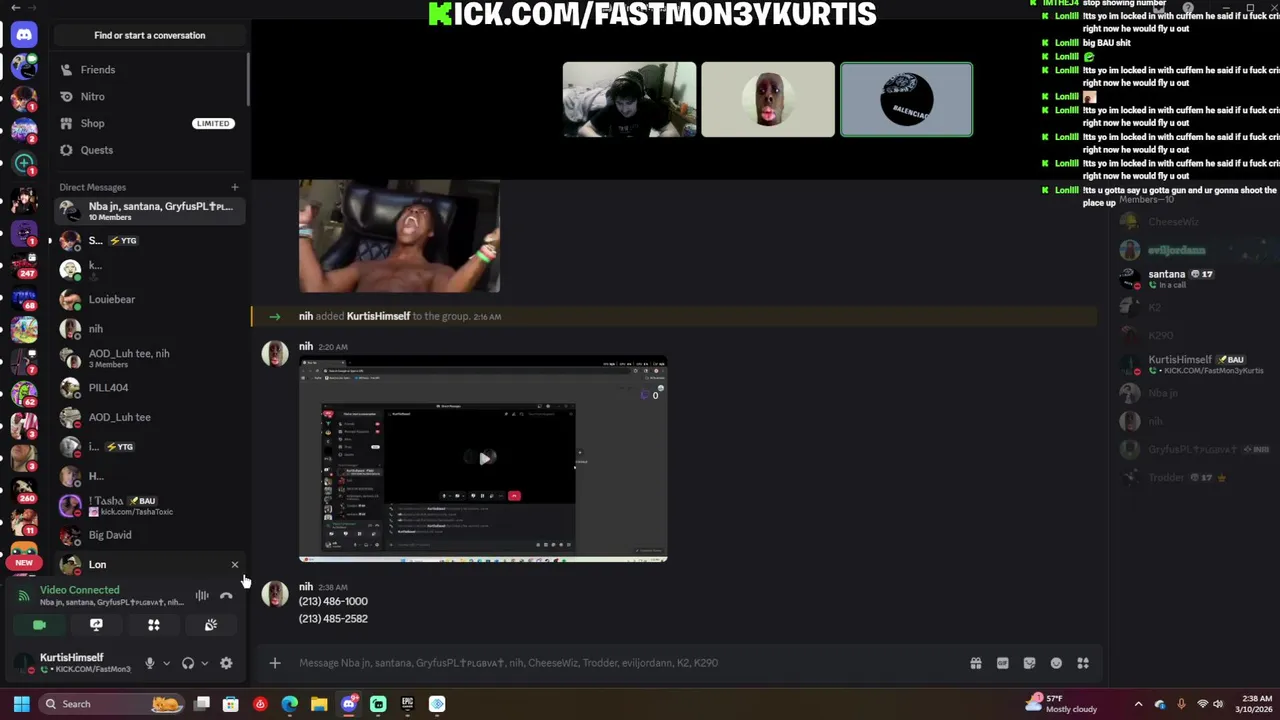Open Discord taskbar icon
Image resolution: width=1280 pixels, height=720 pixels.
coord(349,704)
